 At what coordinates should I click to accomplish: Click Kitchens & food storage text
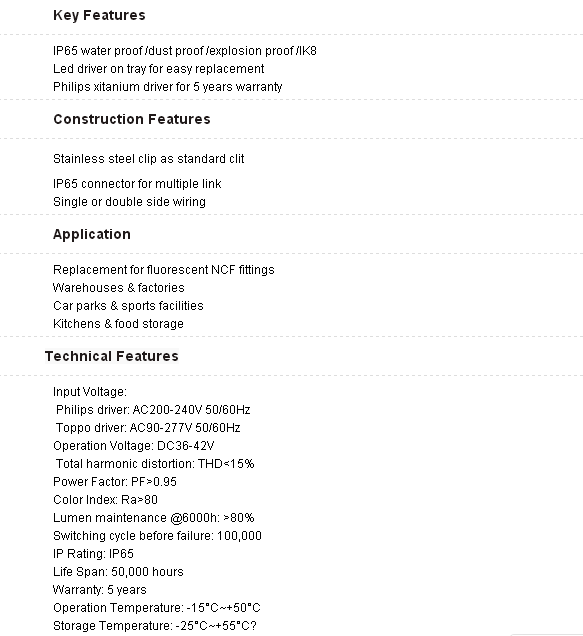(118, 324)
